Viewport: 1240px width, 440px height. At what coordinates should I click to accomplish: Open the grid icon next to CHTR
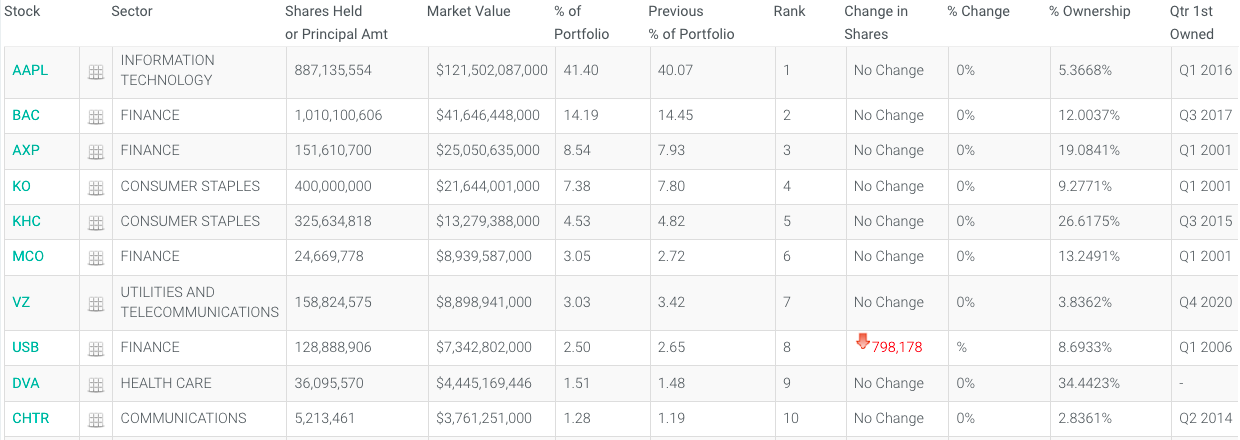point(96,420)
